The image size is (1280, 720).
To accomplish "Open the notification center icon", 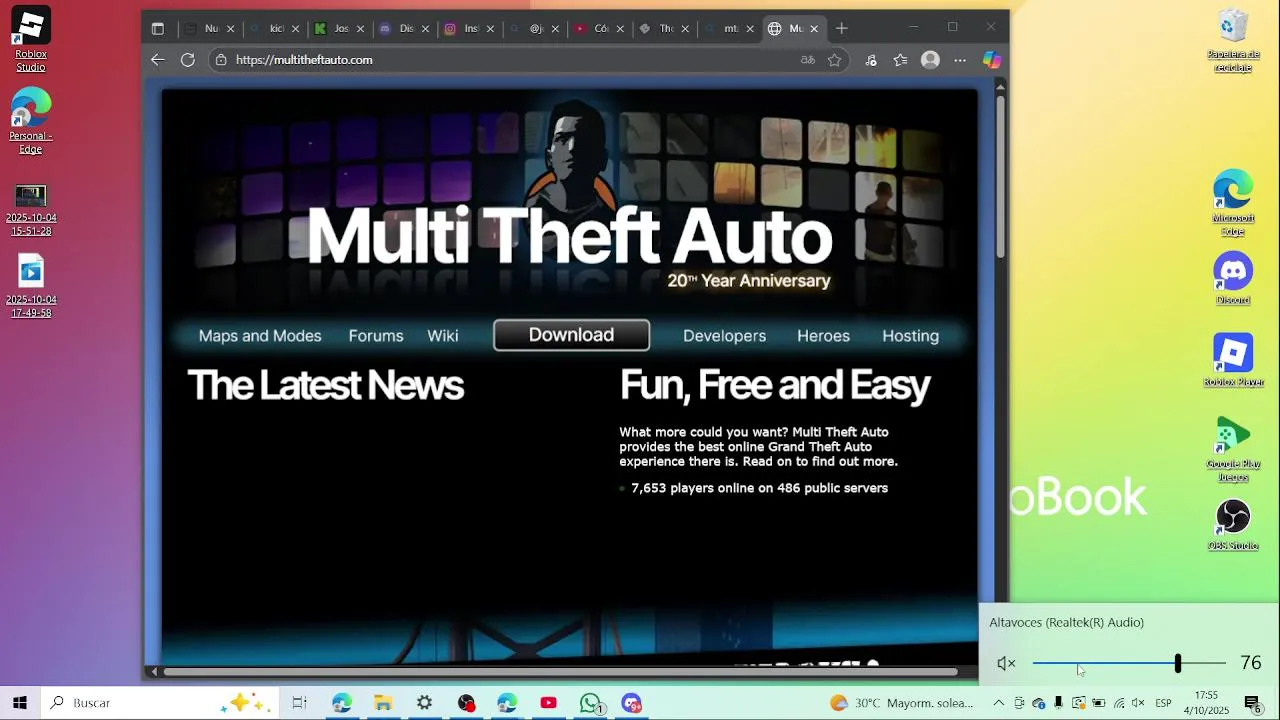I will (x=1252, y=703).
